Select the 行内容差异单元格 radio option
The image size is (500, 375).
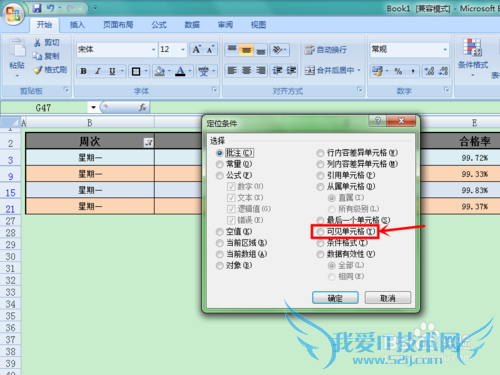(320, 153)
